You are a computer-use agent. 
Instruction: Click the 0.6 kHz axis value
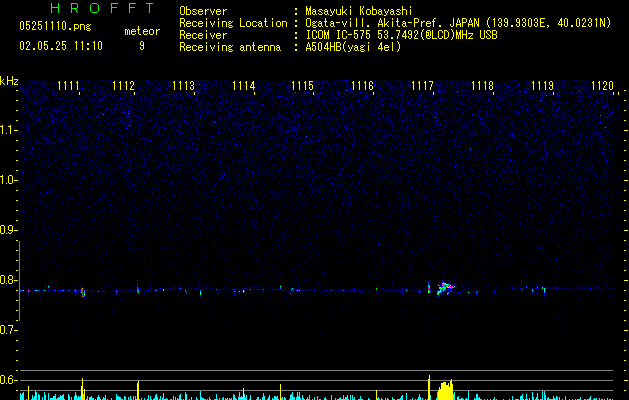point(8,380)
